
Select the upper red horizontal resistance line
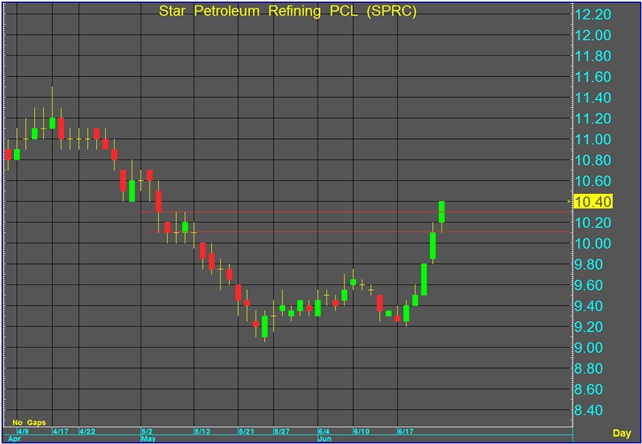tap(356, 212)
